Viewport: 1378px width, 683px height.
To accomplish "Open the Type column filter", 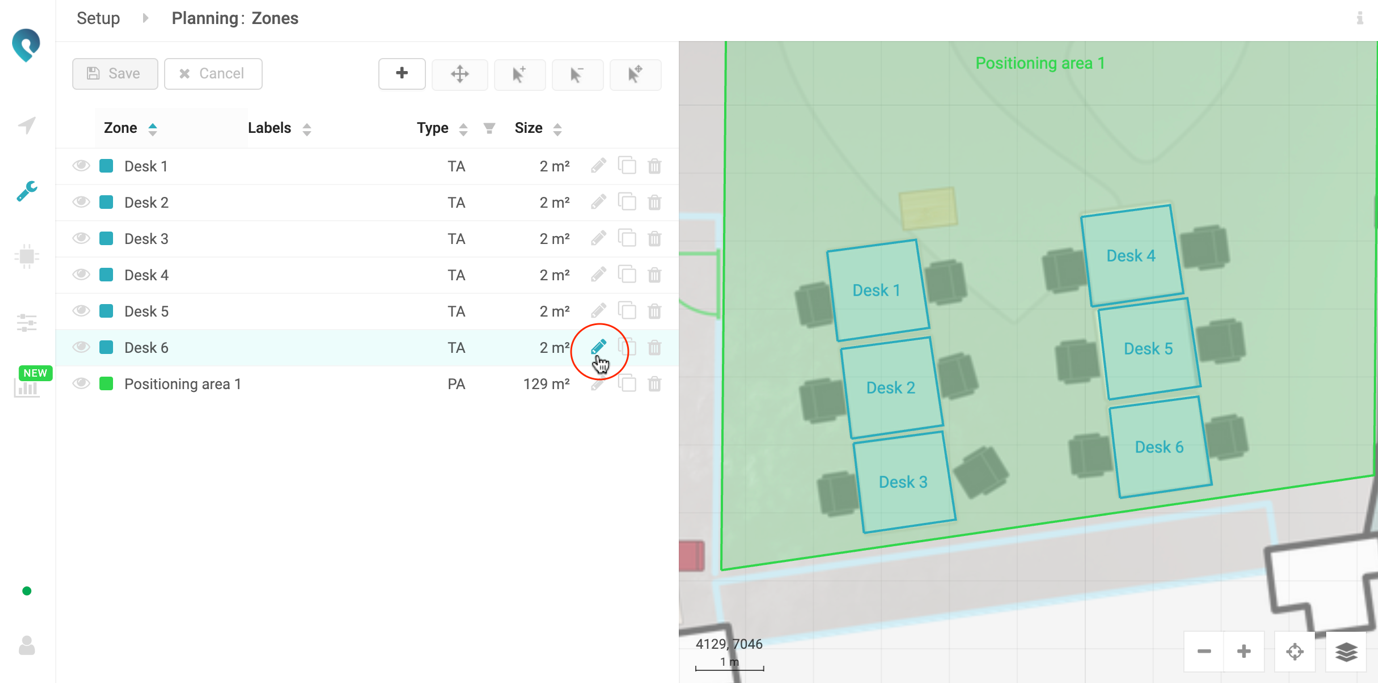I will point(490,128).
